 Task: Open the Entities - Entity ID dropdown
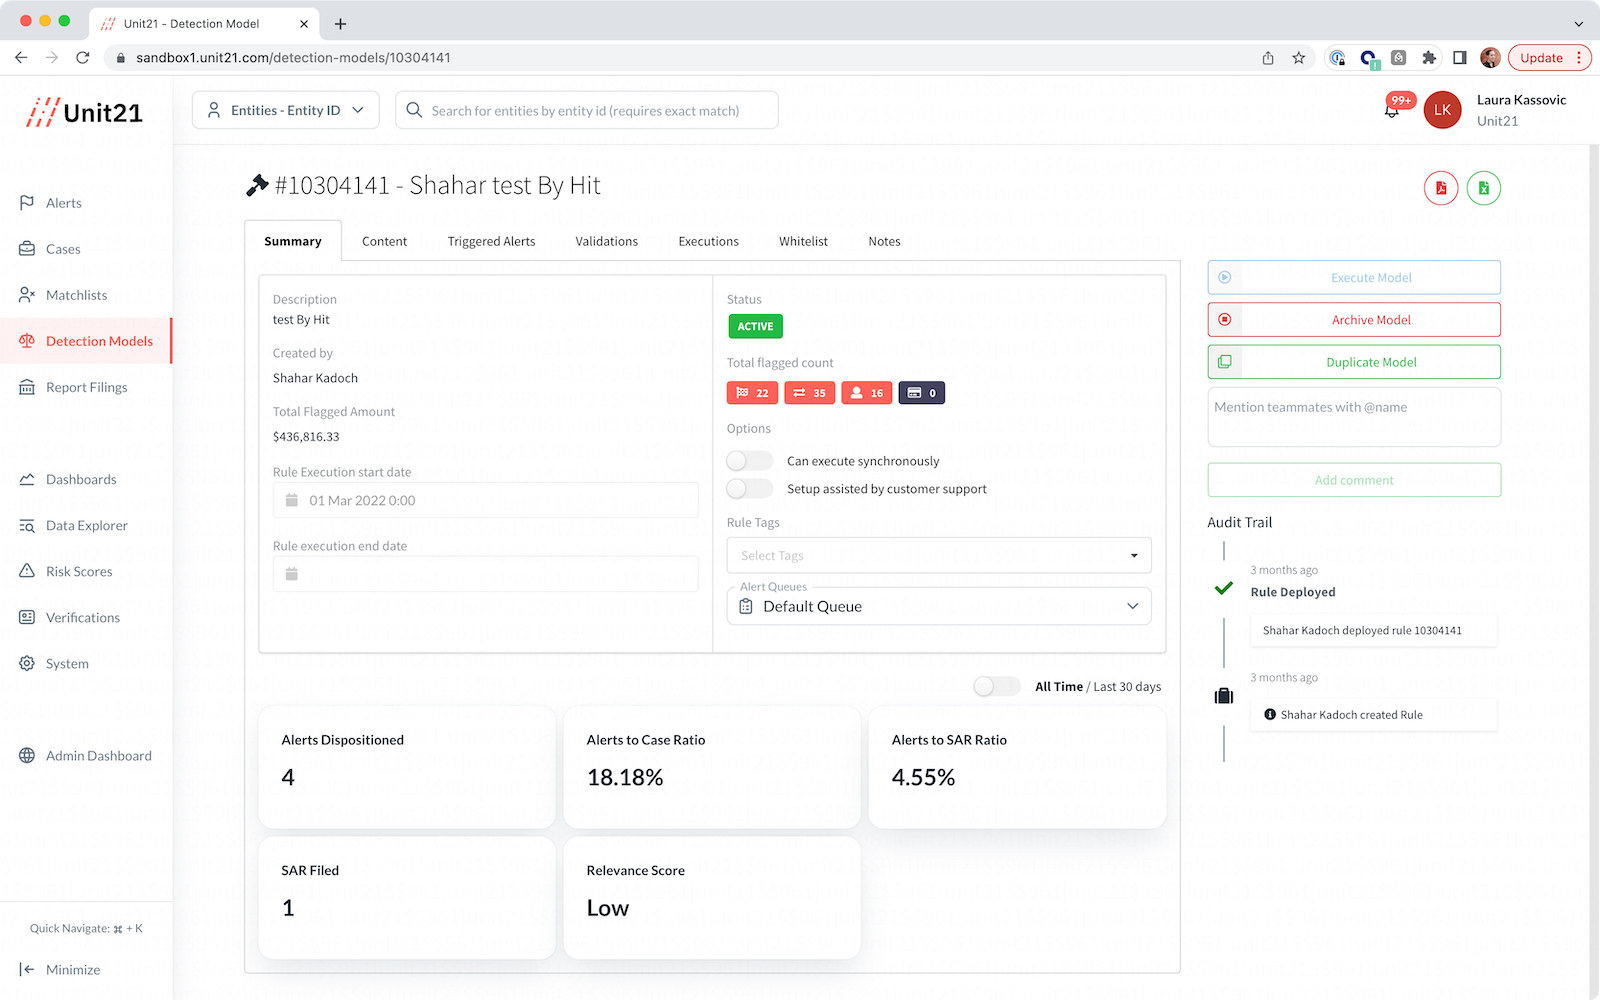point(286,110)
